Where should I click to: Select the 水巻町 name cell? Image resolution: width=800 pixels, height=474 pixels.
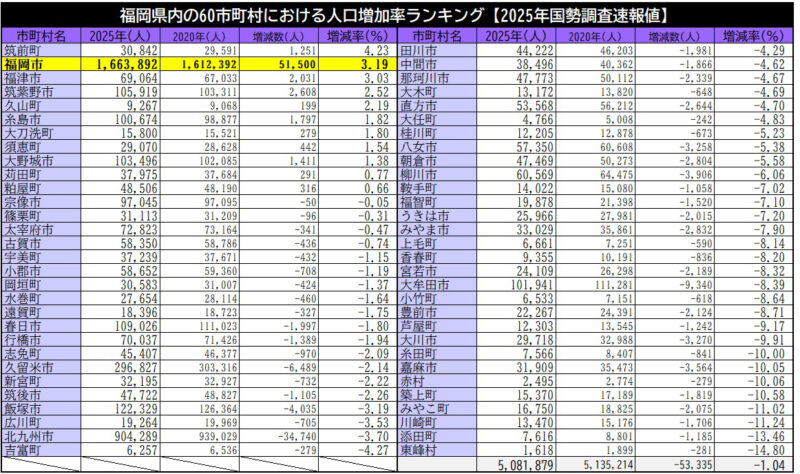pos(41,298)
